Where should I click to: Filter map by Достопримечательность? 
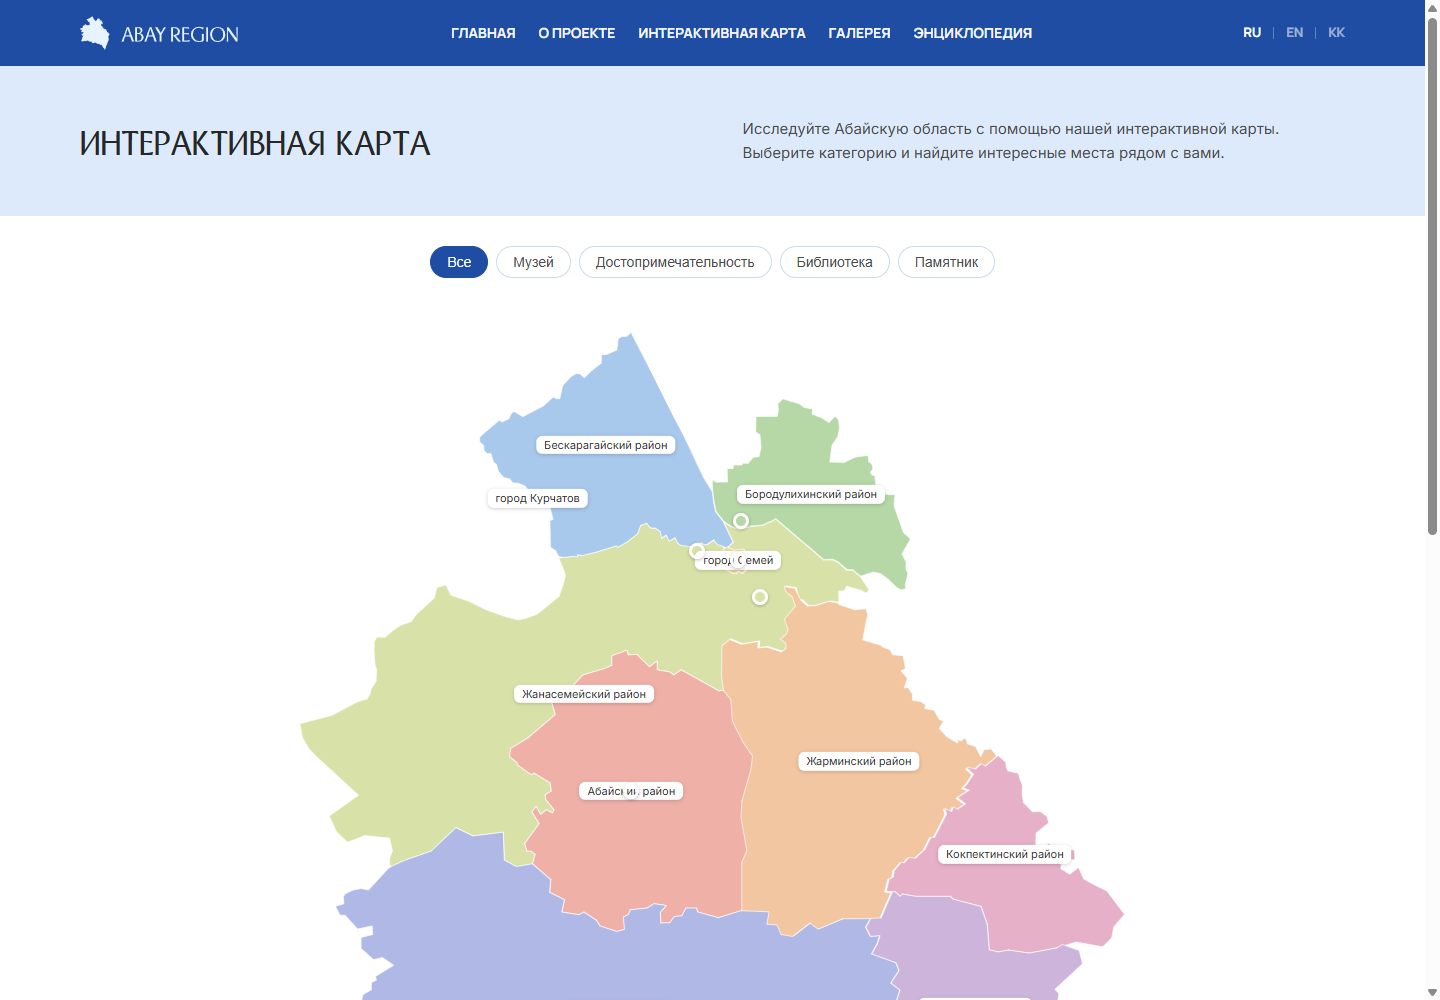(x=675, y=262)
